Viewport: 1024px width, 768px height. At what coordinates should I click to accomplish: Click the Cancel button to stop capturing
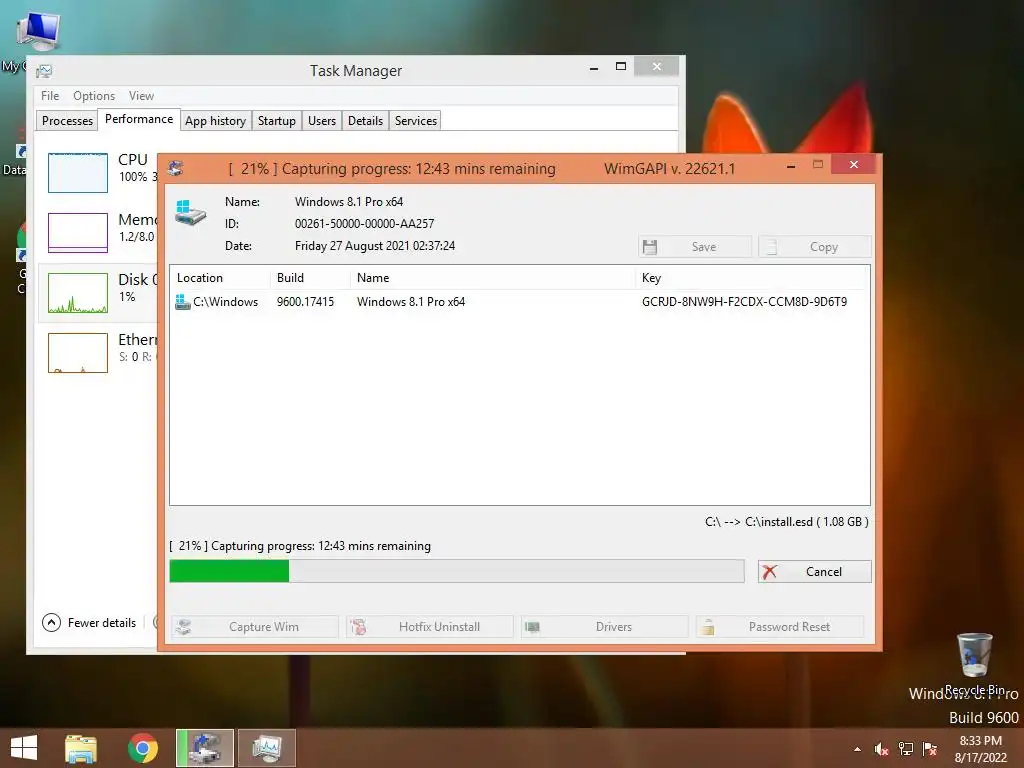(x=814, y=571)
